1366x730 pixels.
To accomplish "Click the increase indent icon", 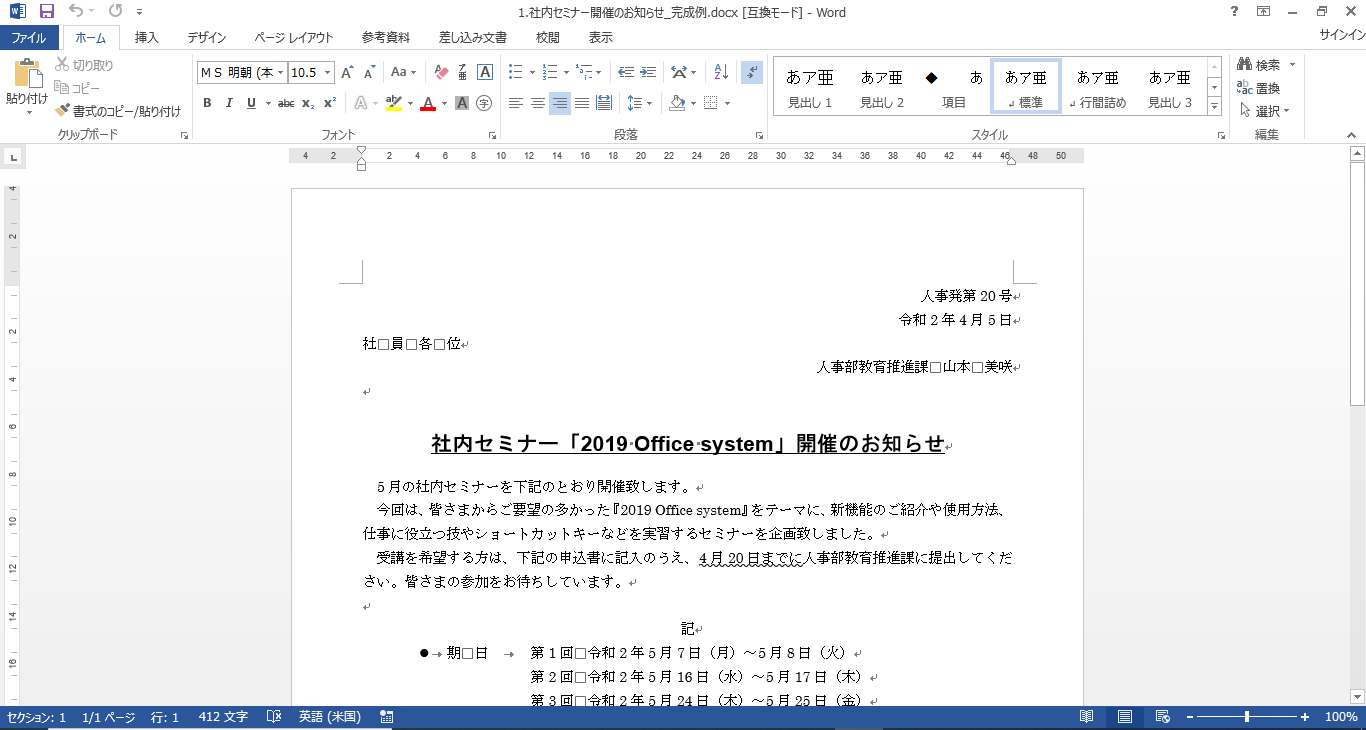I will (x=648, y=72).
